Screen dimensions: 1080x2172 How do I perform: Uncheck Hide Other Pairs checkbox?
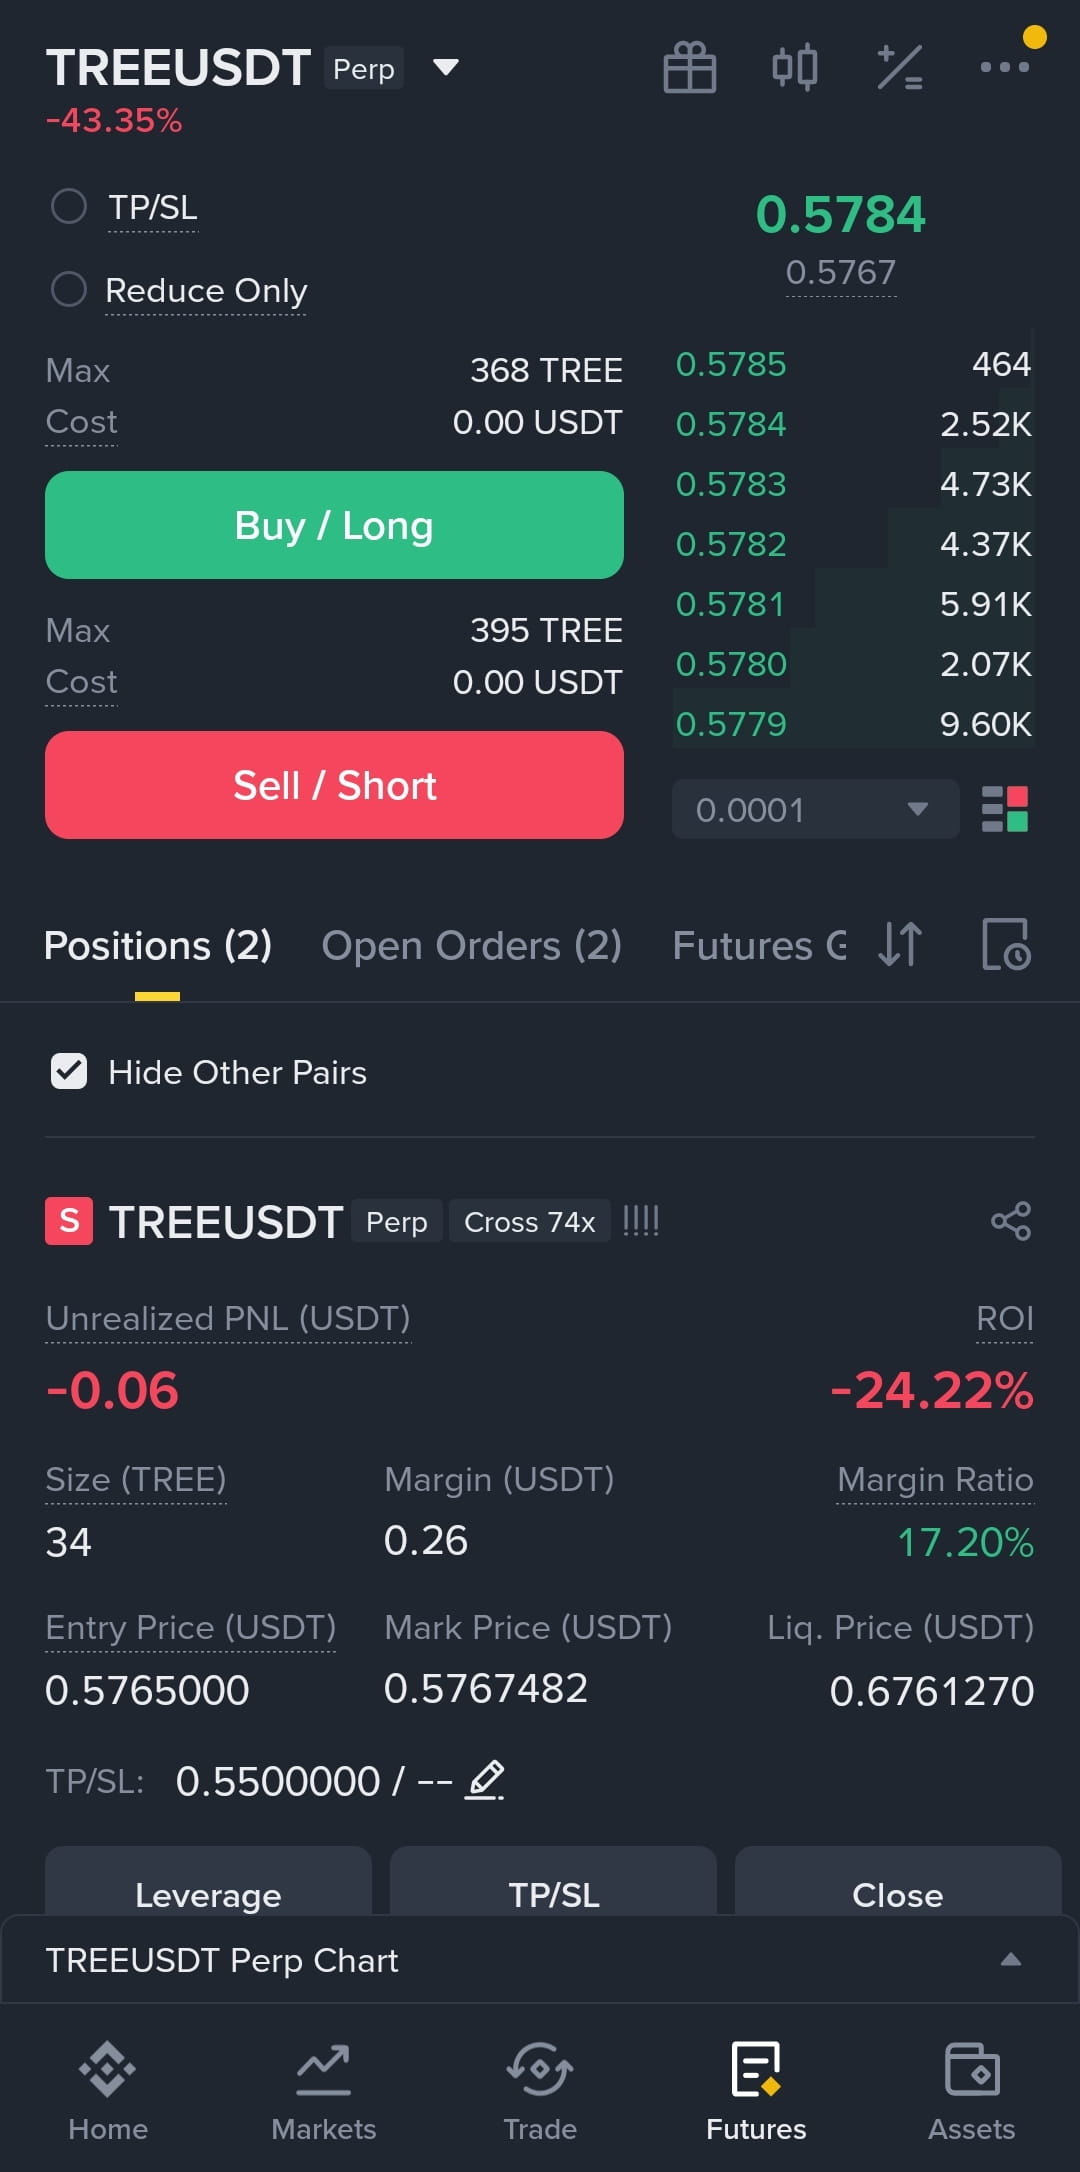pos(69,1072)
